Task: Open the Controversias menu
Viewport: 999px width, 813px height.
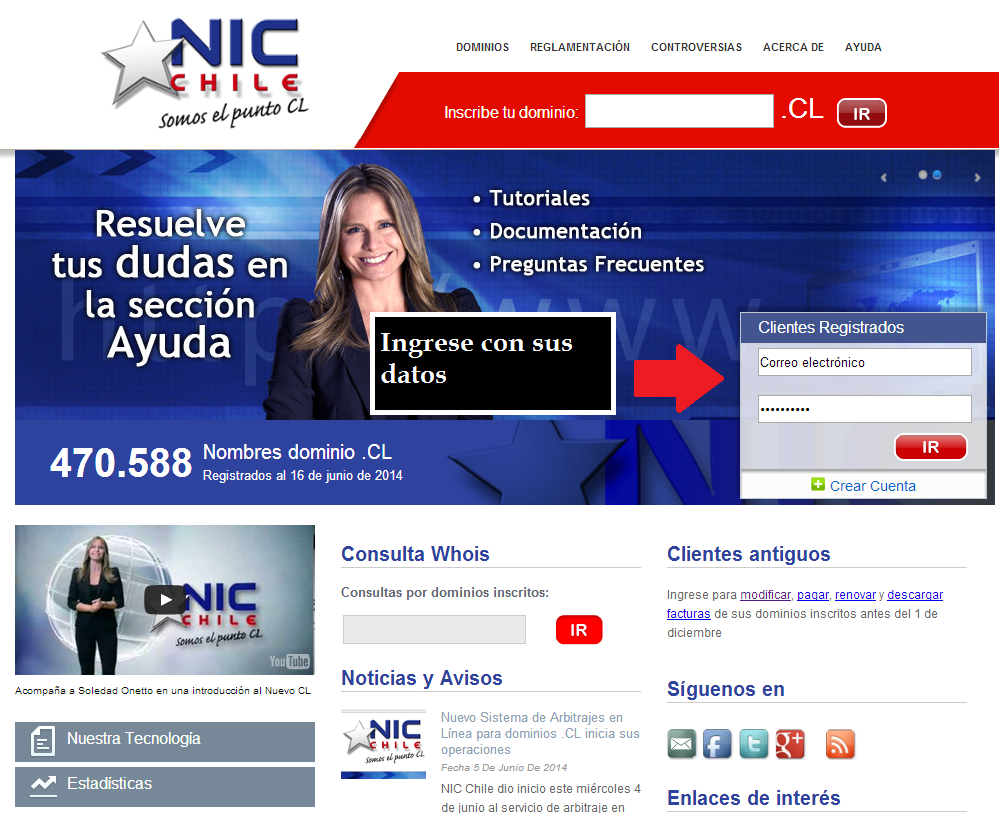Action: (x=696, y=47)
